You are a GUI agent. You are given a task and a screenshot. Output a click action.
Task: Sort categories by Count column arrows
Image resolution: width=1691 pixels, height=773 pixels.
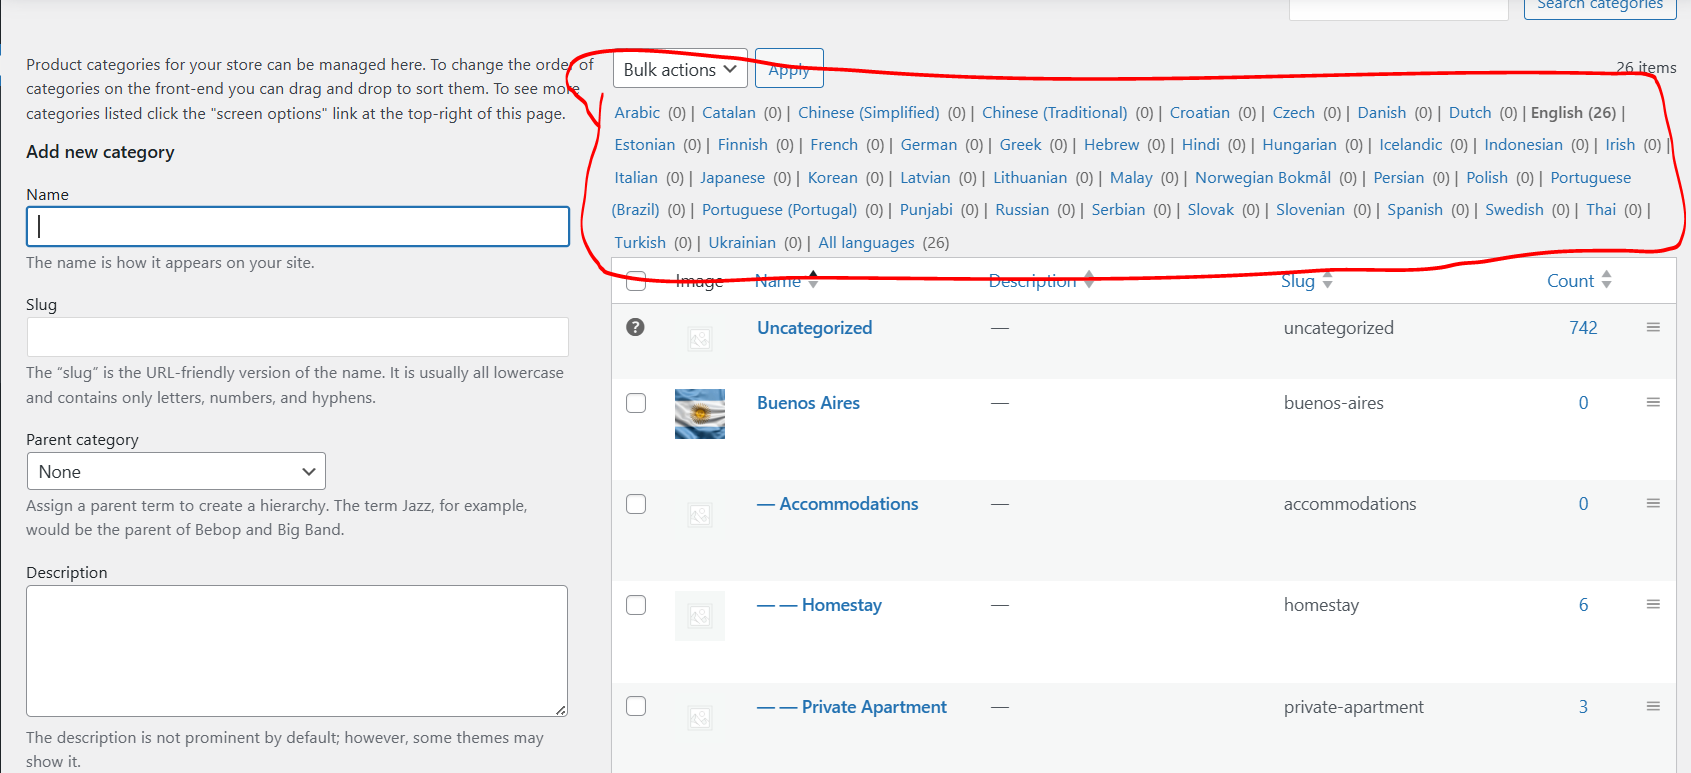click(1606, 280)
